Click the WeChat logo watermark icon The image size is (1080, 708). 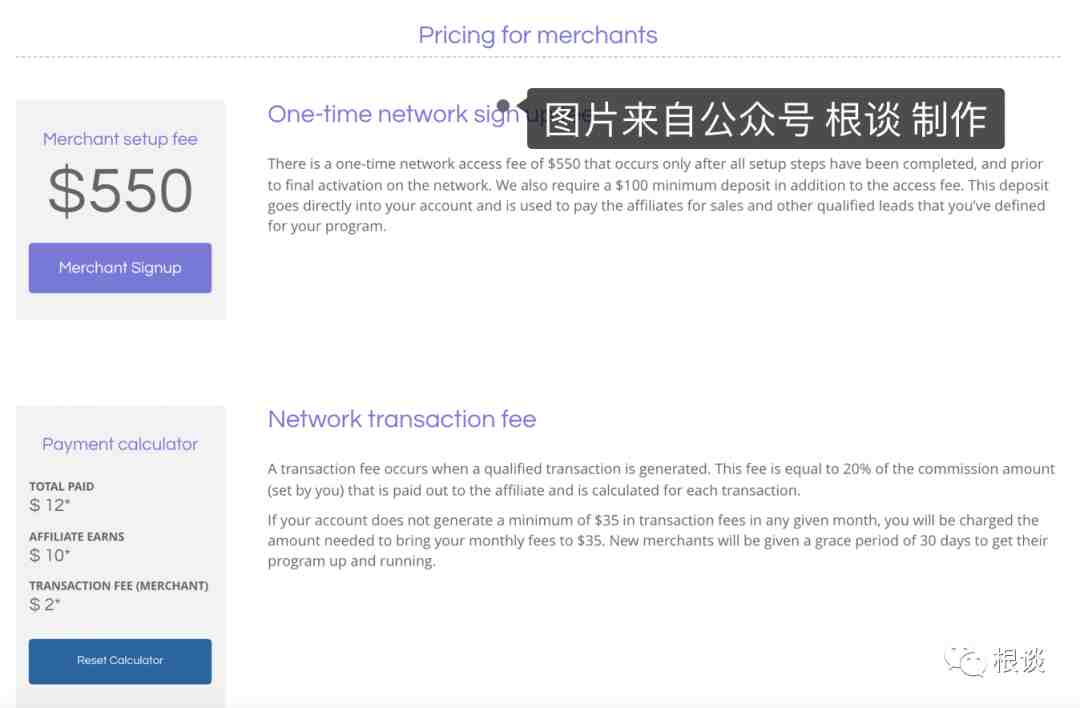(966, 662)
